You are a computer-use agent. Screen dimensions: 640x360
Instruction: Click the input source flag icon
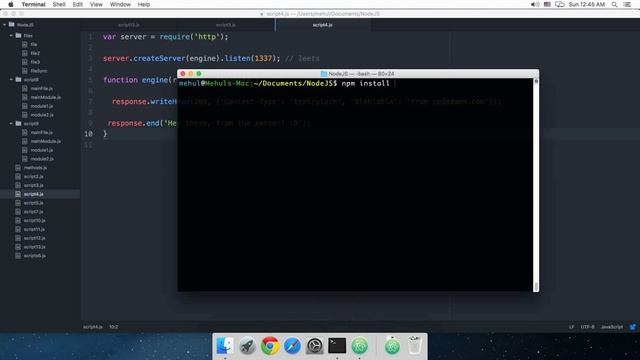[x=547, y=4]
